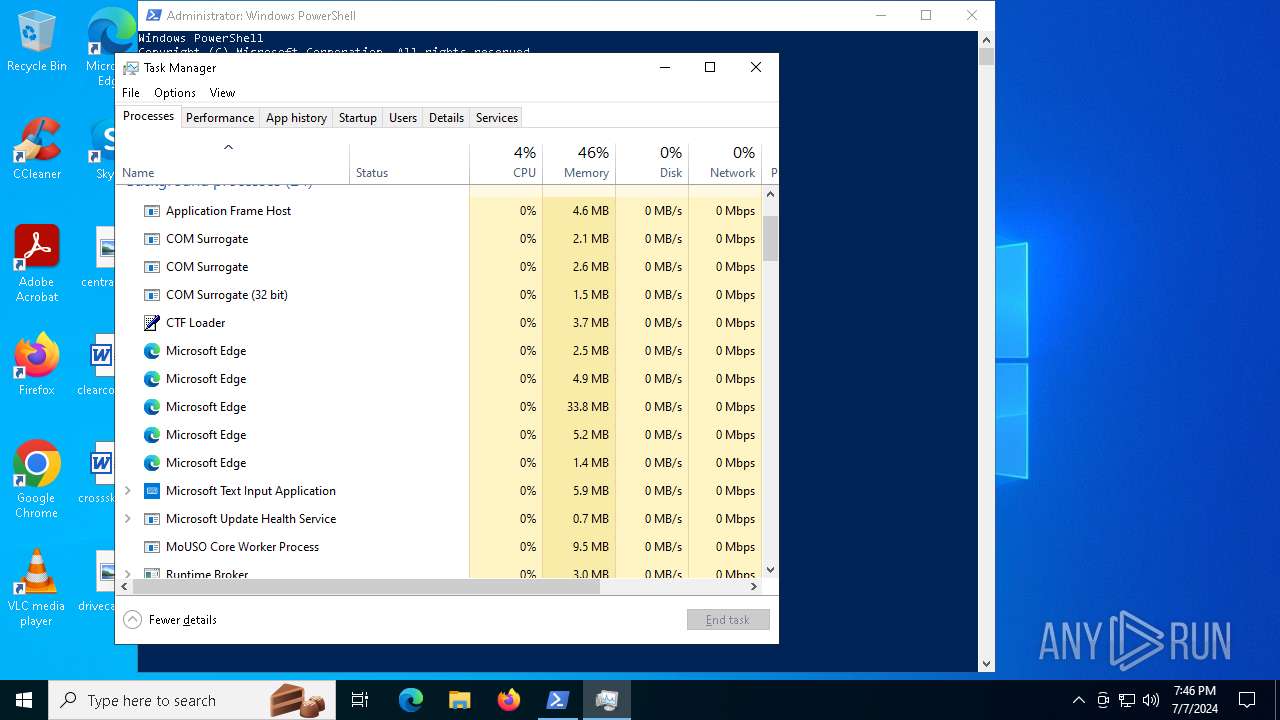The height and width of the screenshot is (720, 1280).
Task: Switch to the Details tab
Action: [x=446, y=118]
